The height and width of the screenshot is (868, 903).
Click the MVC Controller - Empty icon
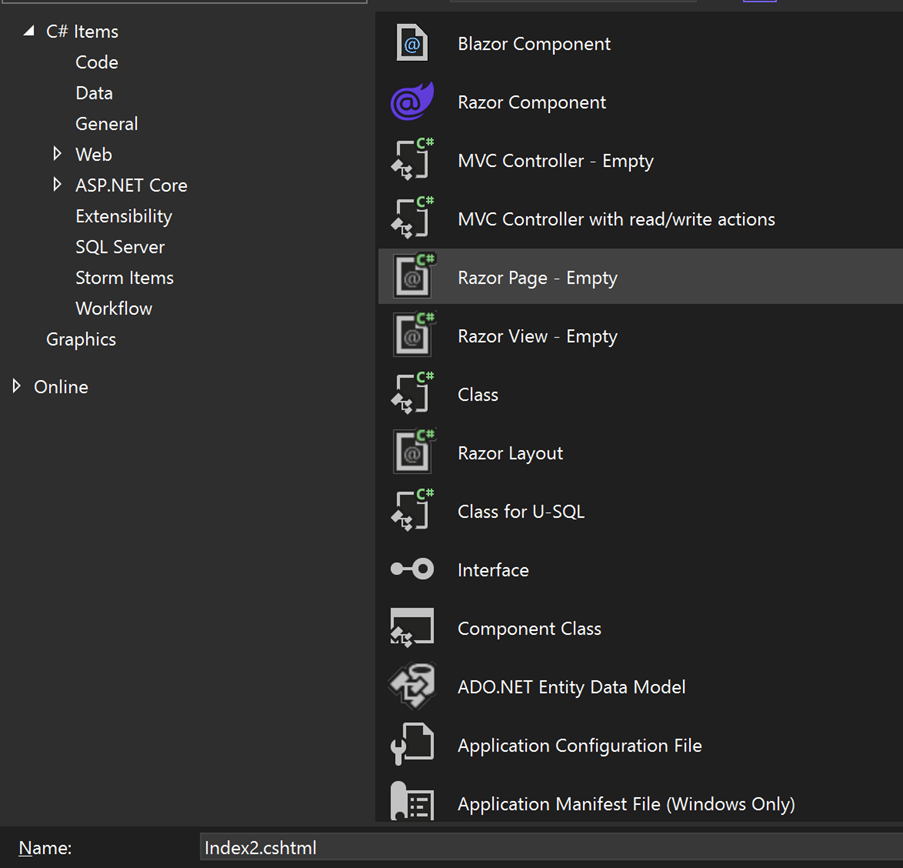point(412,160)
